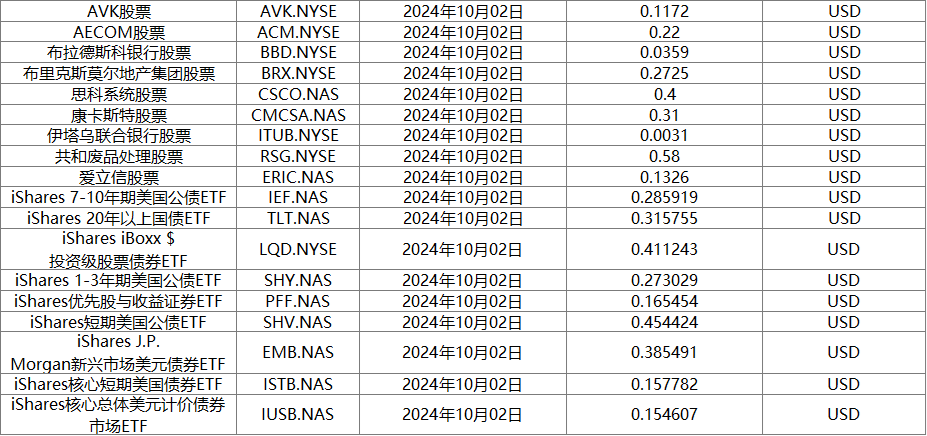This screenshot has width=927, height=436.
Task: Click the value 0.2725
Action: [665, 73]
